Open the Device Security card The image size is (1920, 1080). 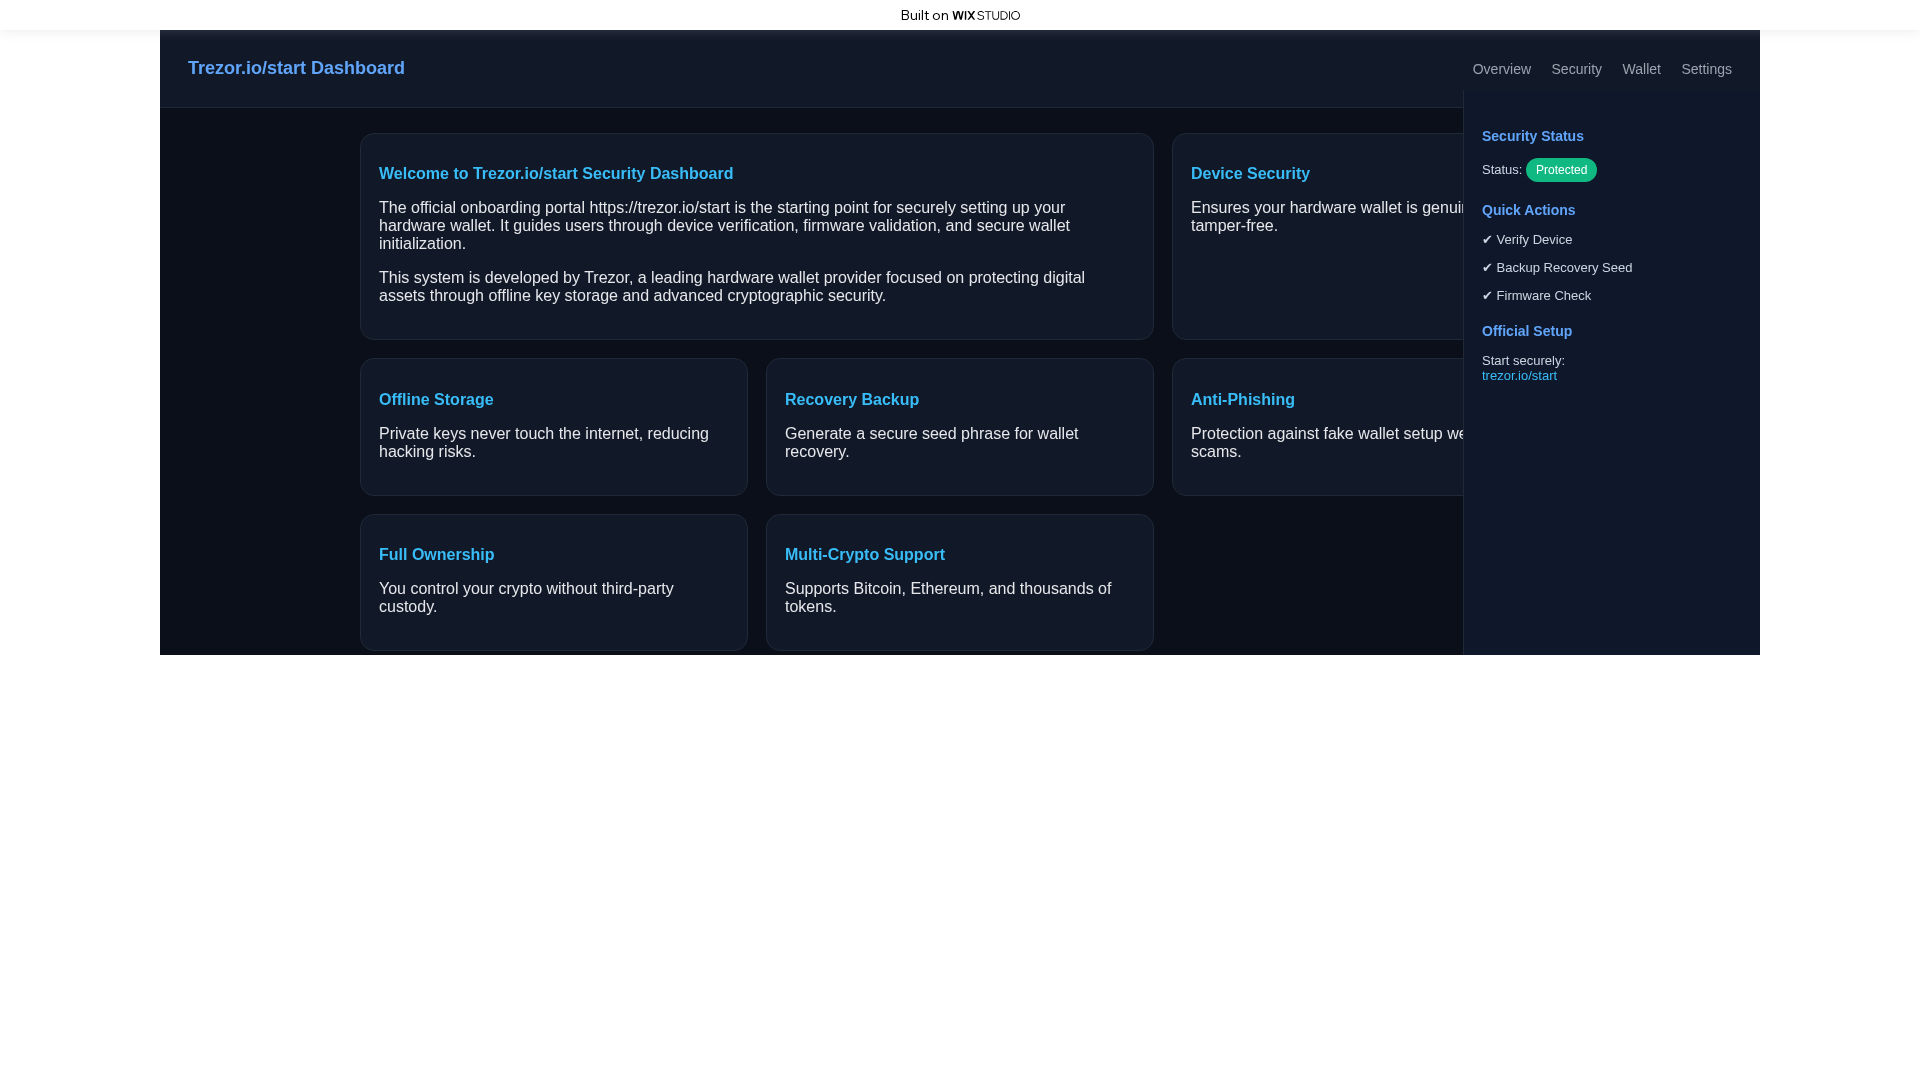point(1318,237)
